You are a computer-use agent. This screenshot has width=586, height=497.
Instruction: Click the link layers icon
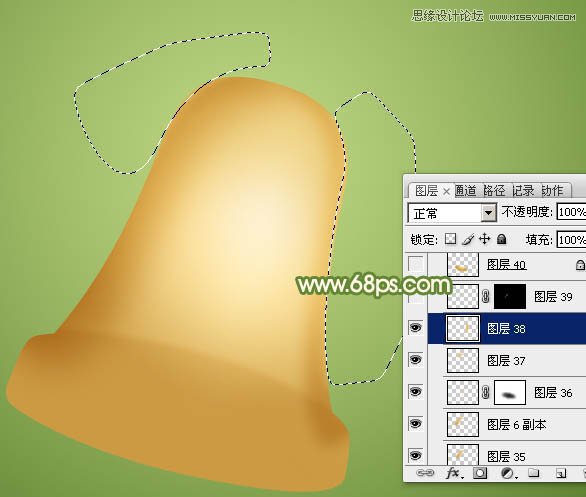425,473
